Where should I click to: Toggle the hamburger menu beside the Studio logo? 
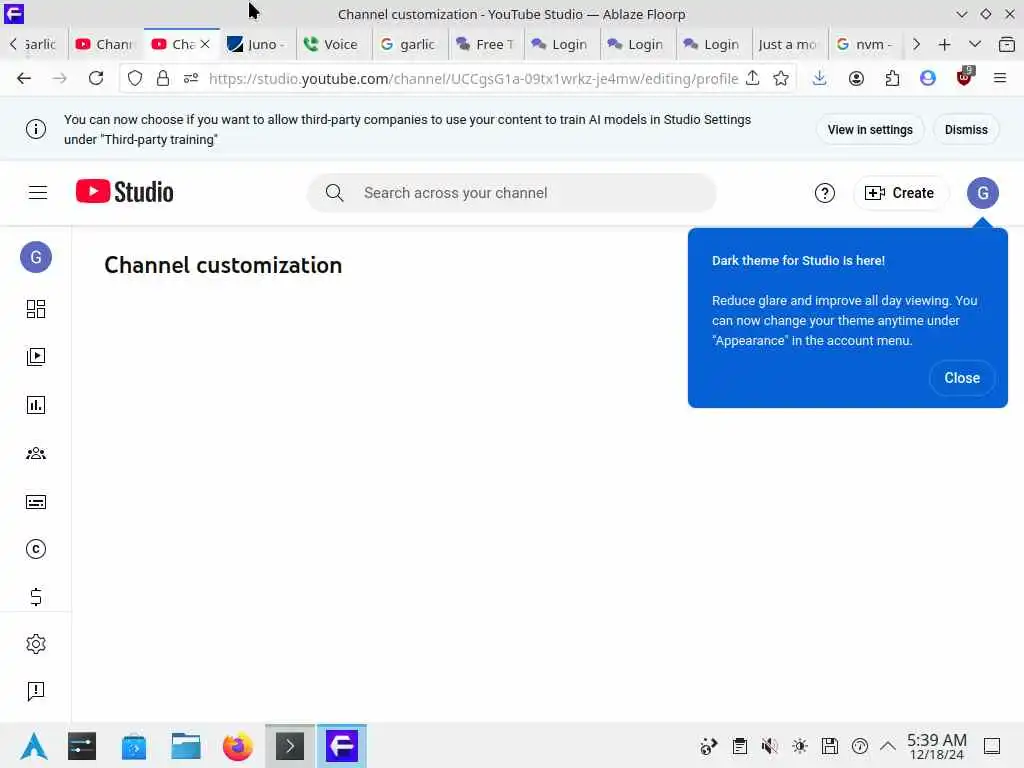click(38, 193)
